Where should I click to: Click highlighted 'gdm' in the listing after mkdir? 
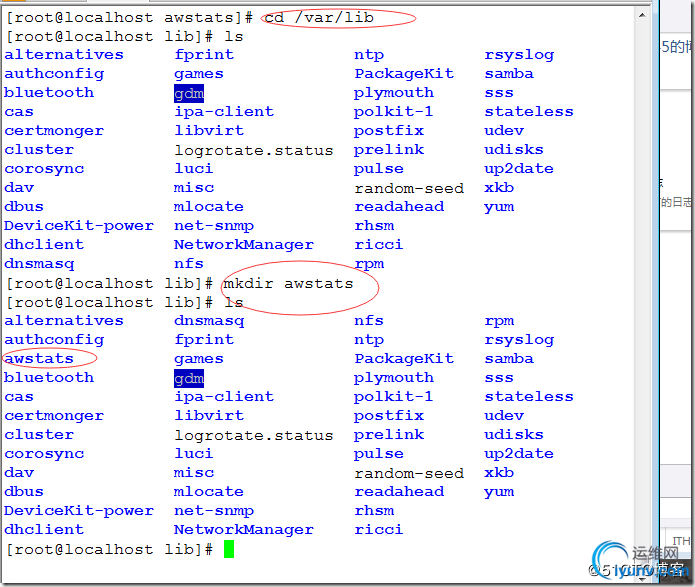click(189, 378)
